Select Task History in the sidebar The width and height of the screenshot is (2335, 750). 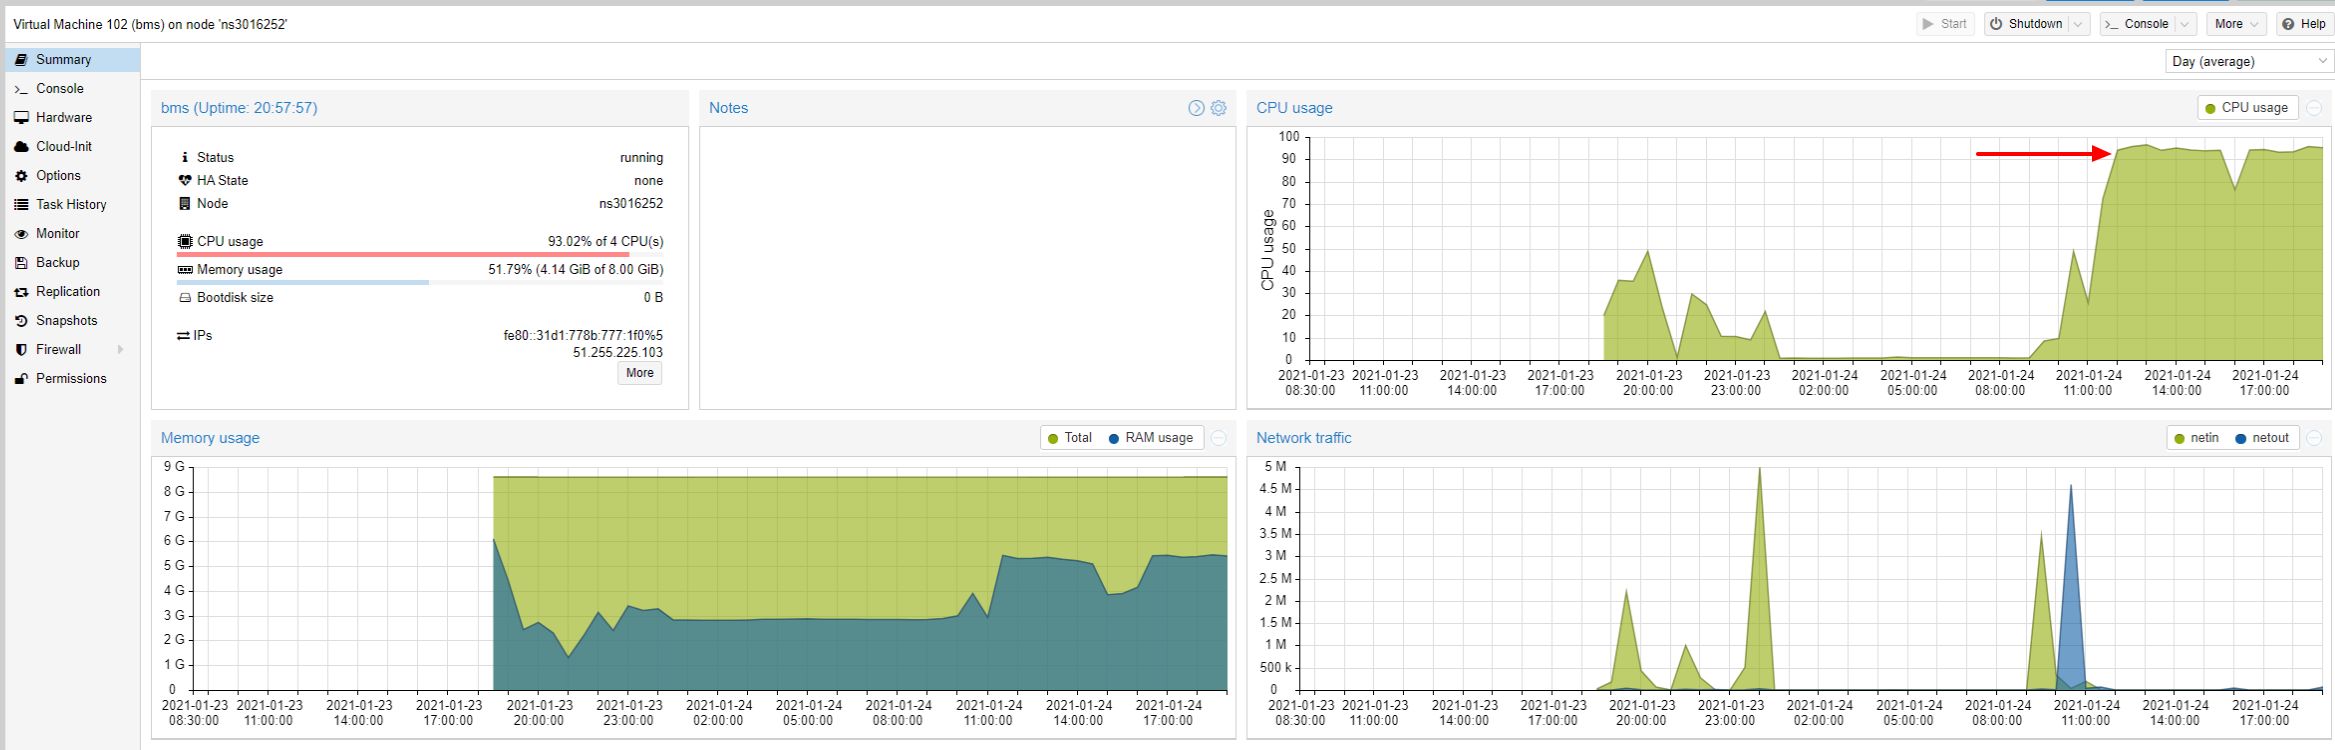click(x=70, y=204)
